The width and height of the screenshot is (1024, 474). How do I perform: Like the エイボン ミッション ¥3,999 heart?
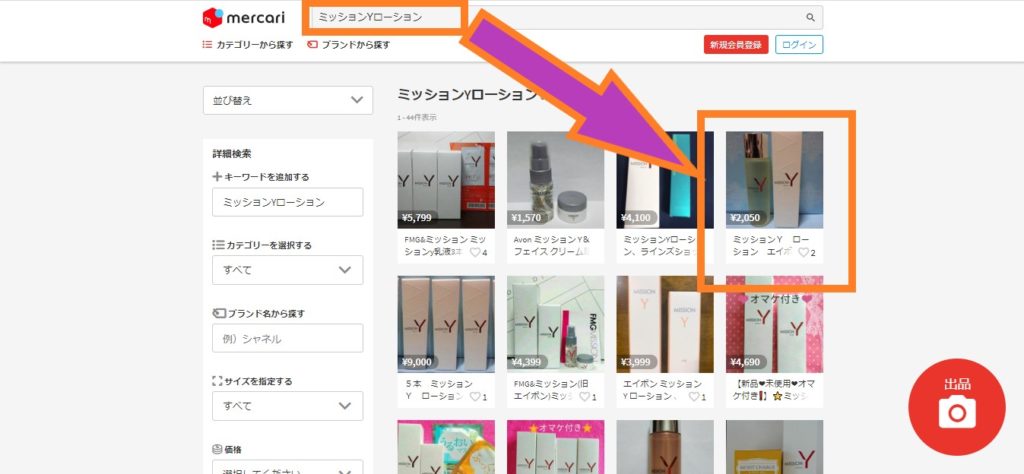pos(694,397)
